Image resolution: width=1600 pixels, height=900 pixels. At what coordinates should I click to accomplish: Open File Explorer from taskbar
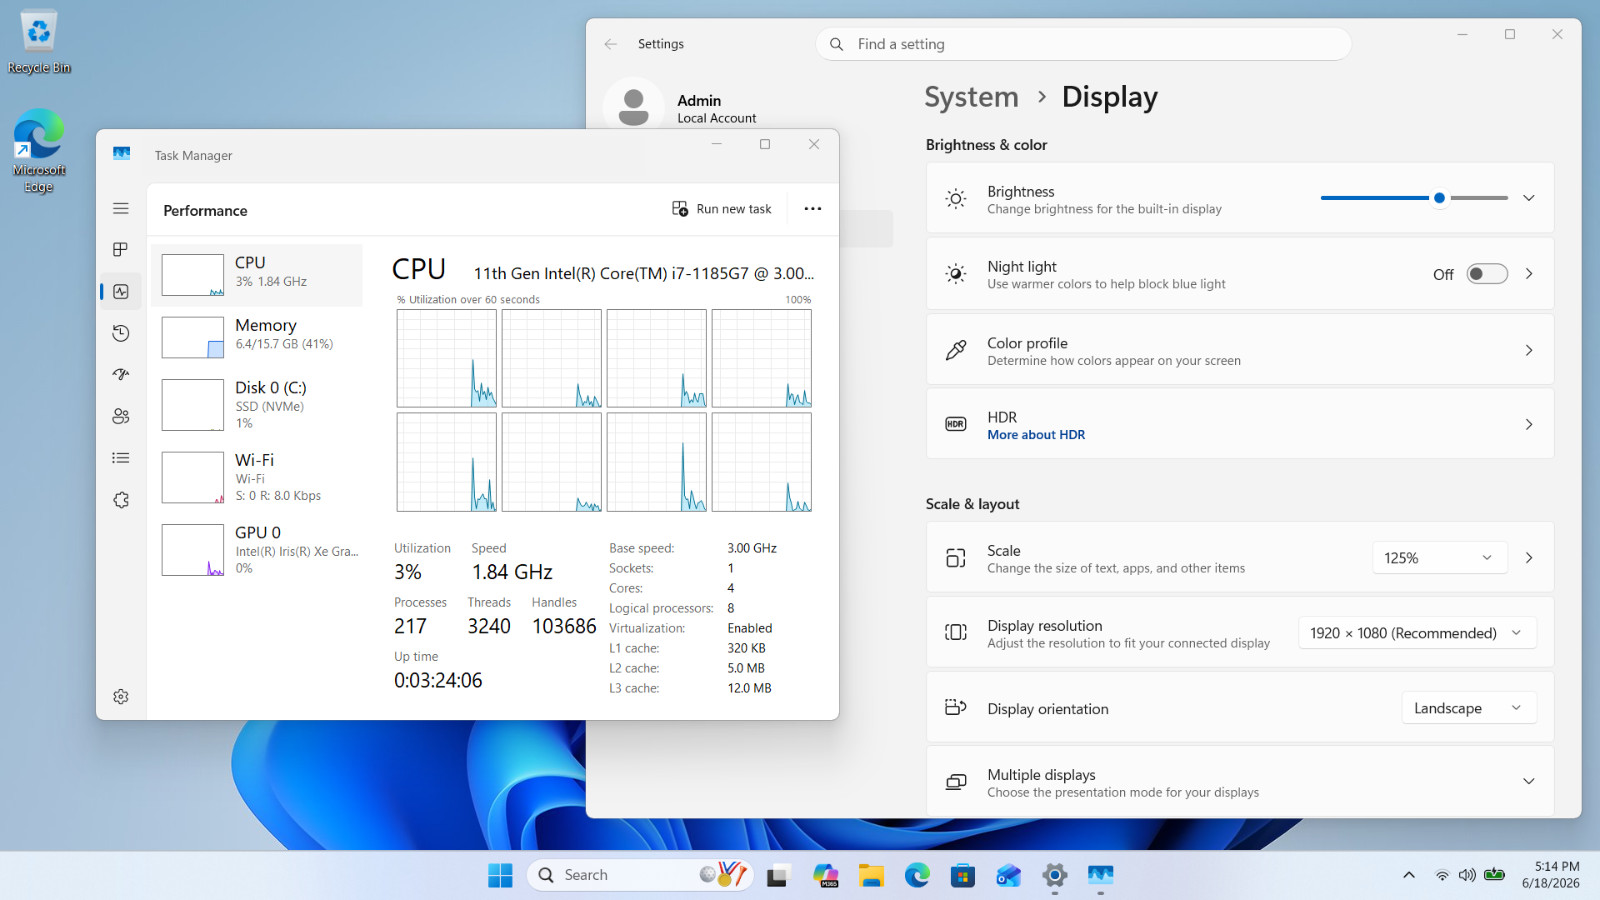[871, 876]
